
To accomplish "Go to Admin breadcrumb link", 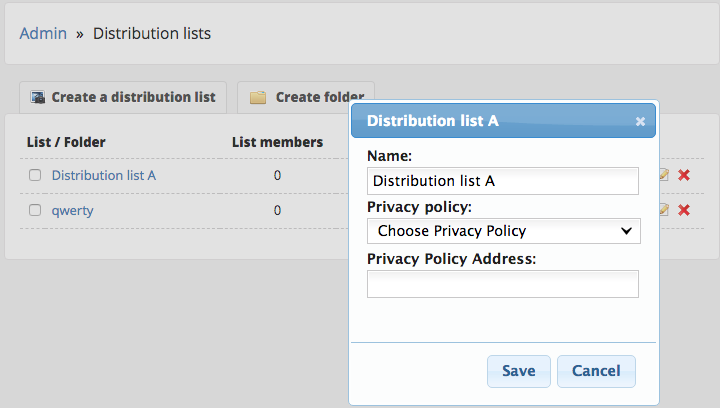I will pos(43,34).
